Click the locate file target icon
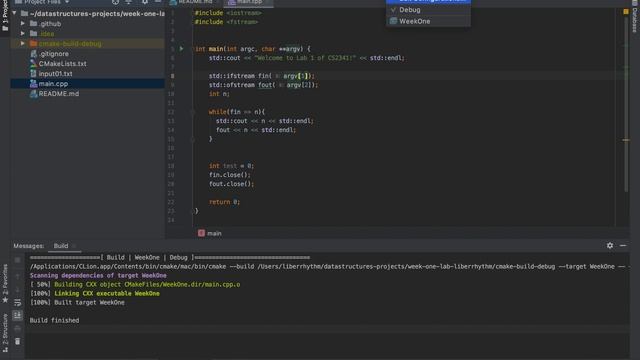640x360 pixels. tap(116, 2)
